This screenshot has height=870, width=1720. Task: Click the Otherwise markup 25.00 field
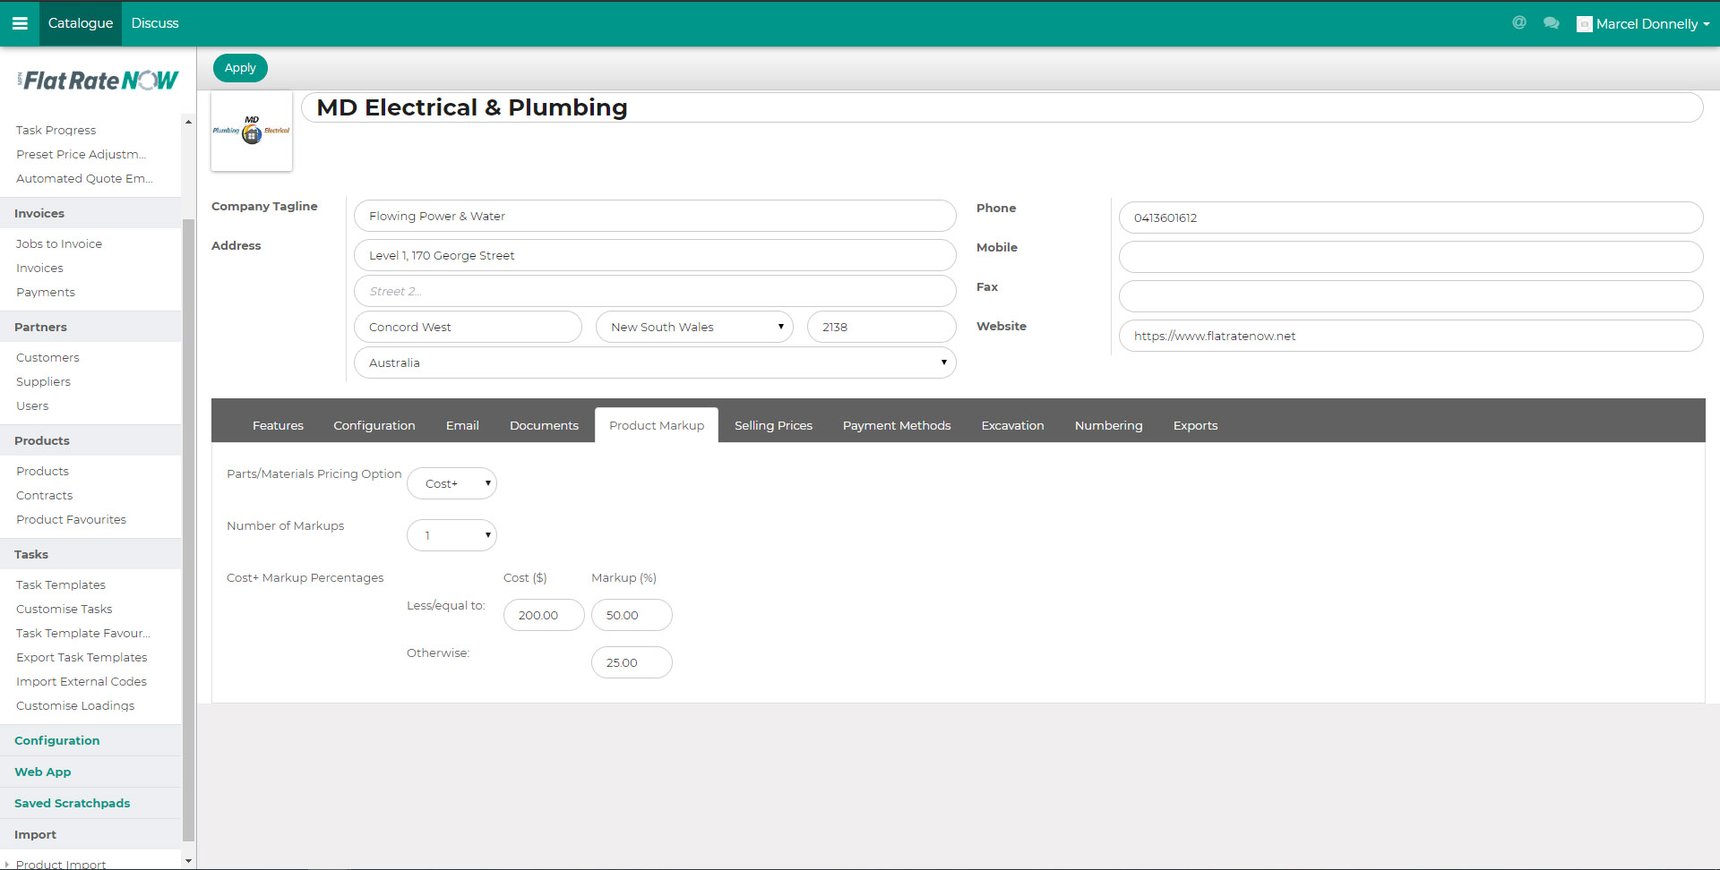point(632,663)
